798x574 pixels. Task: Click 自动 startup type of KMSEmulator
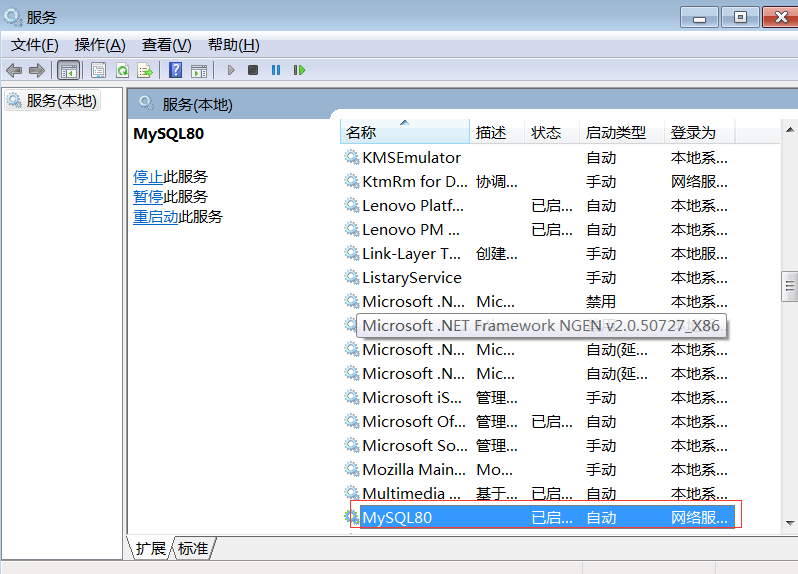click(601, 158)
